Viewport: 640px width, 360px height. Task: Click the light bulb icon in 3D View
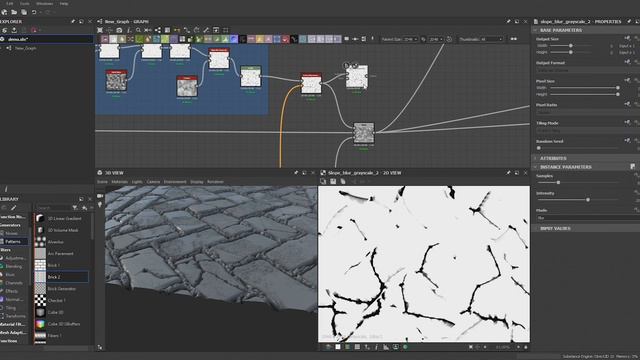coord(100,205)
